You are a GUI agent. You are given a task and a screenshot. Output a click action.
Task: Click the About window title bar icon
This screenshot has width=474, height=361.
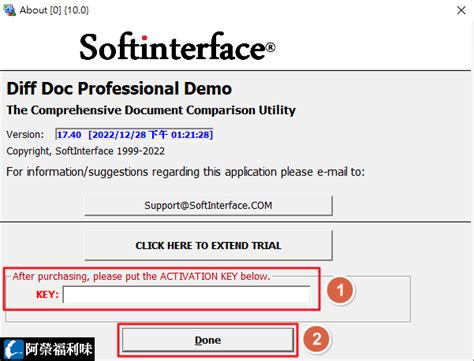point(9,10)
